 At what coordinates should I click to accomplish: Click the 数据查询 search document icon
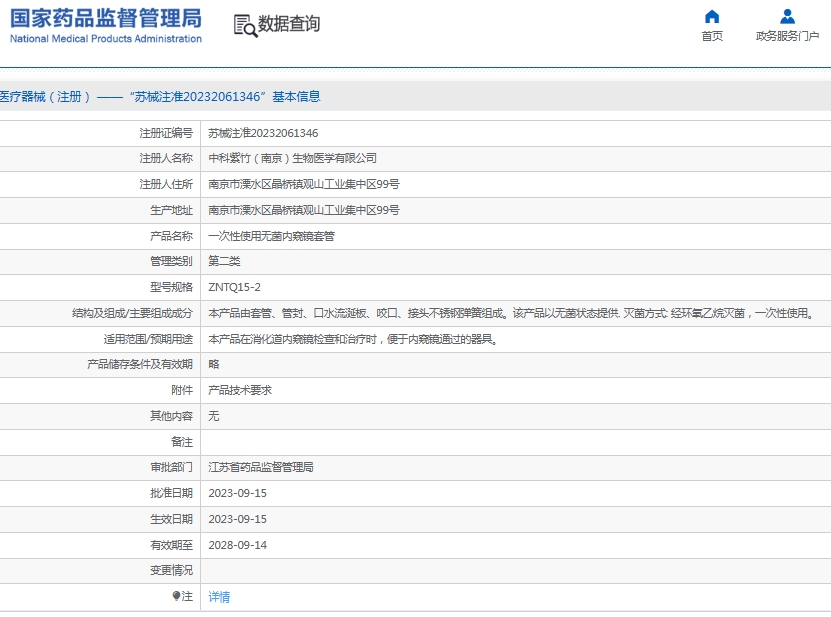[x=245, y=25]
